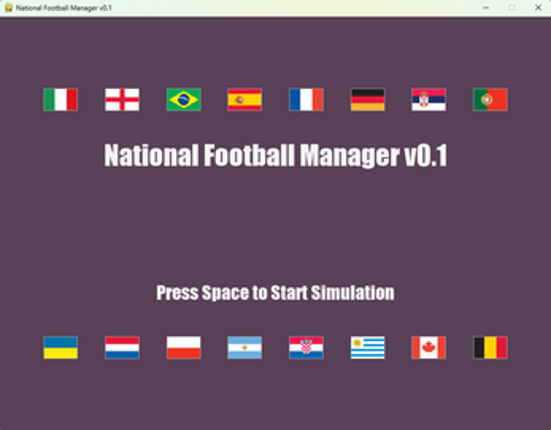Choose the Netherlands flag

click(122, 347)
